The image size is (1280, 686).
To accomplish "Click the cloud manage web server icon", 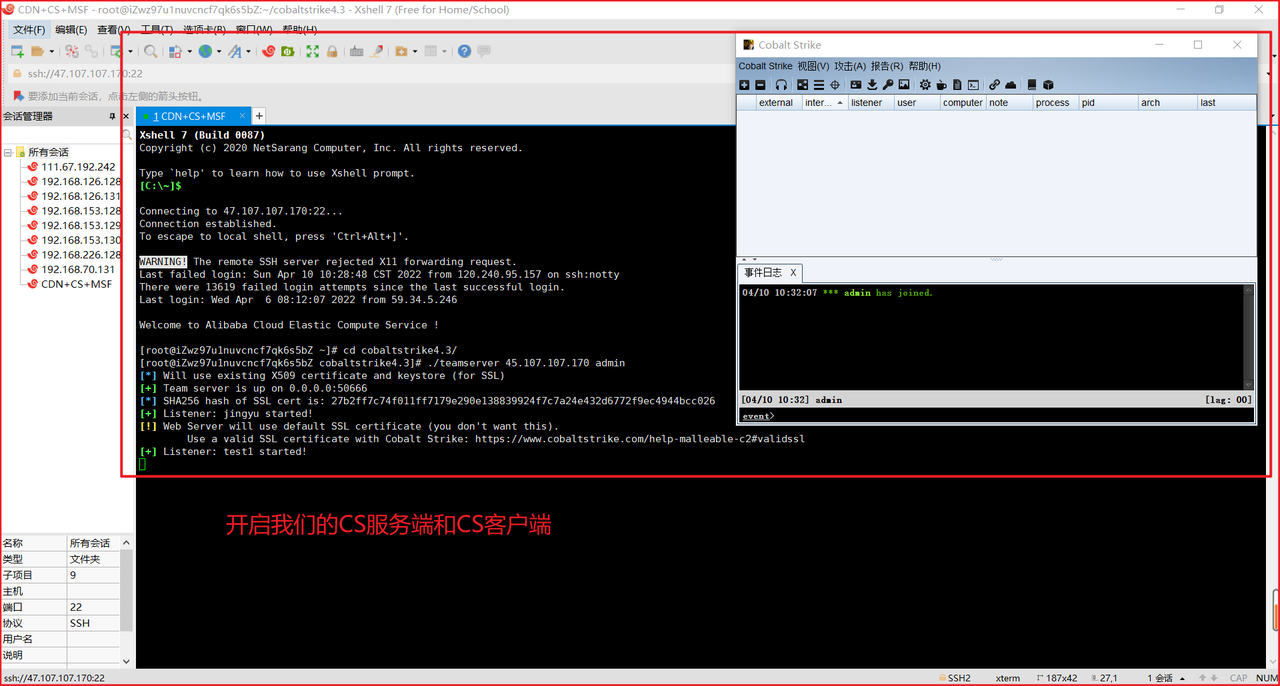I will point(1011,85).
